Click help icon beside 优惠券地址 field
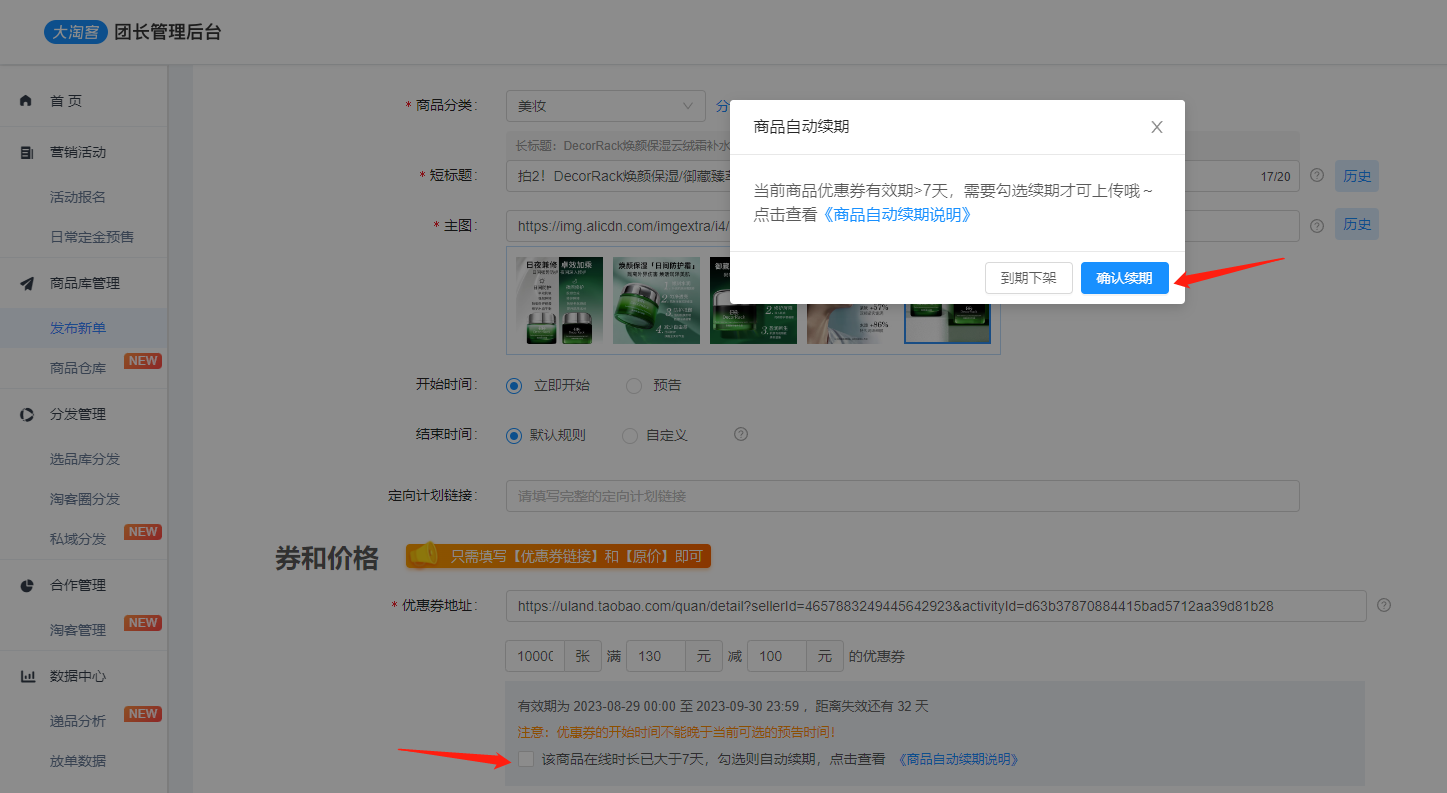This screenshot has height=793, width=1447. click(x=1384, y=605)
